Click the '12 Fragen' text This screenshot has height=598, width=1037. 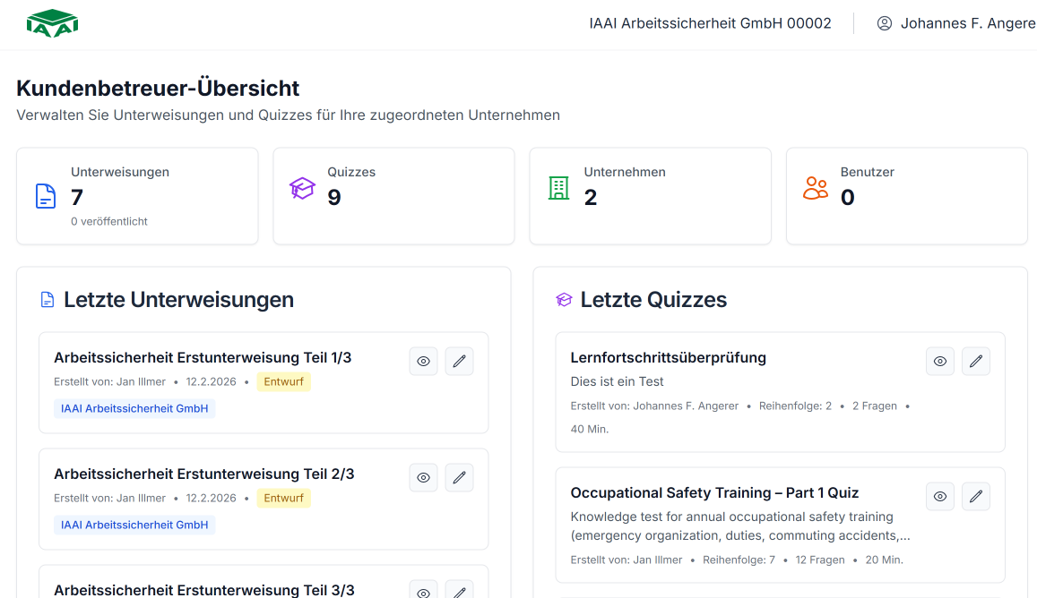[820, 560]
